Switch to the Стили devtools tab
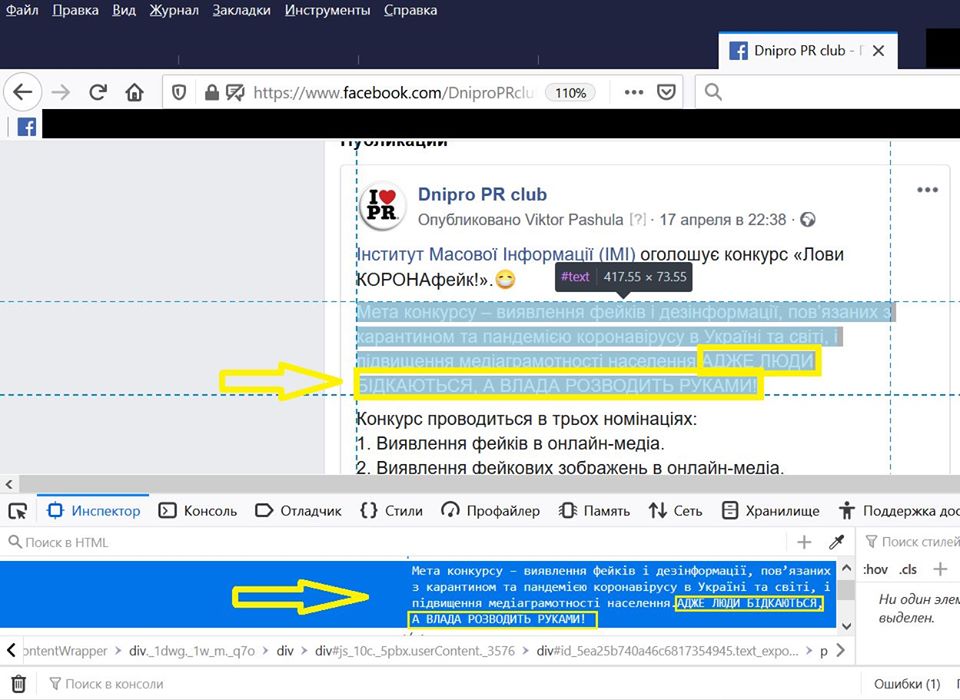 pyautogui.click(x=392, y=511)
